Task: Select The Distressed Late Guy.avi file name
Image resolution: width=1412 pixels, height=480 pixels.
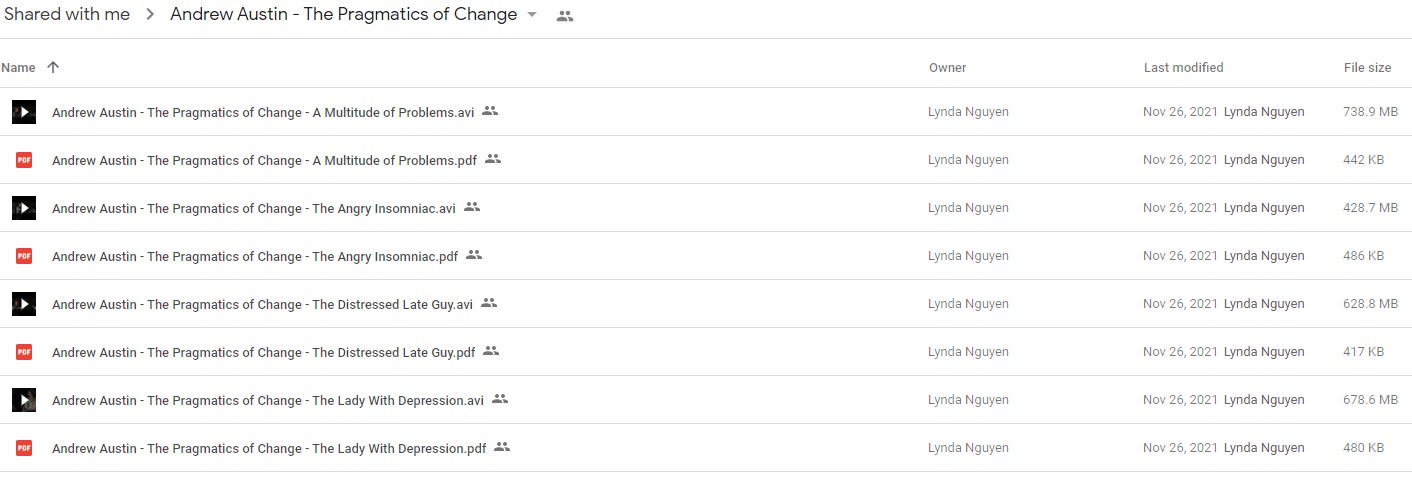Action: 262,304
